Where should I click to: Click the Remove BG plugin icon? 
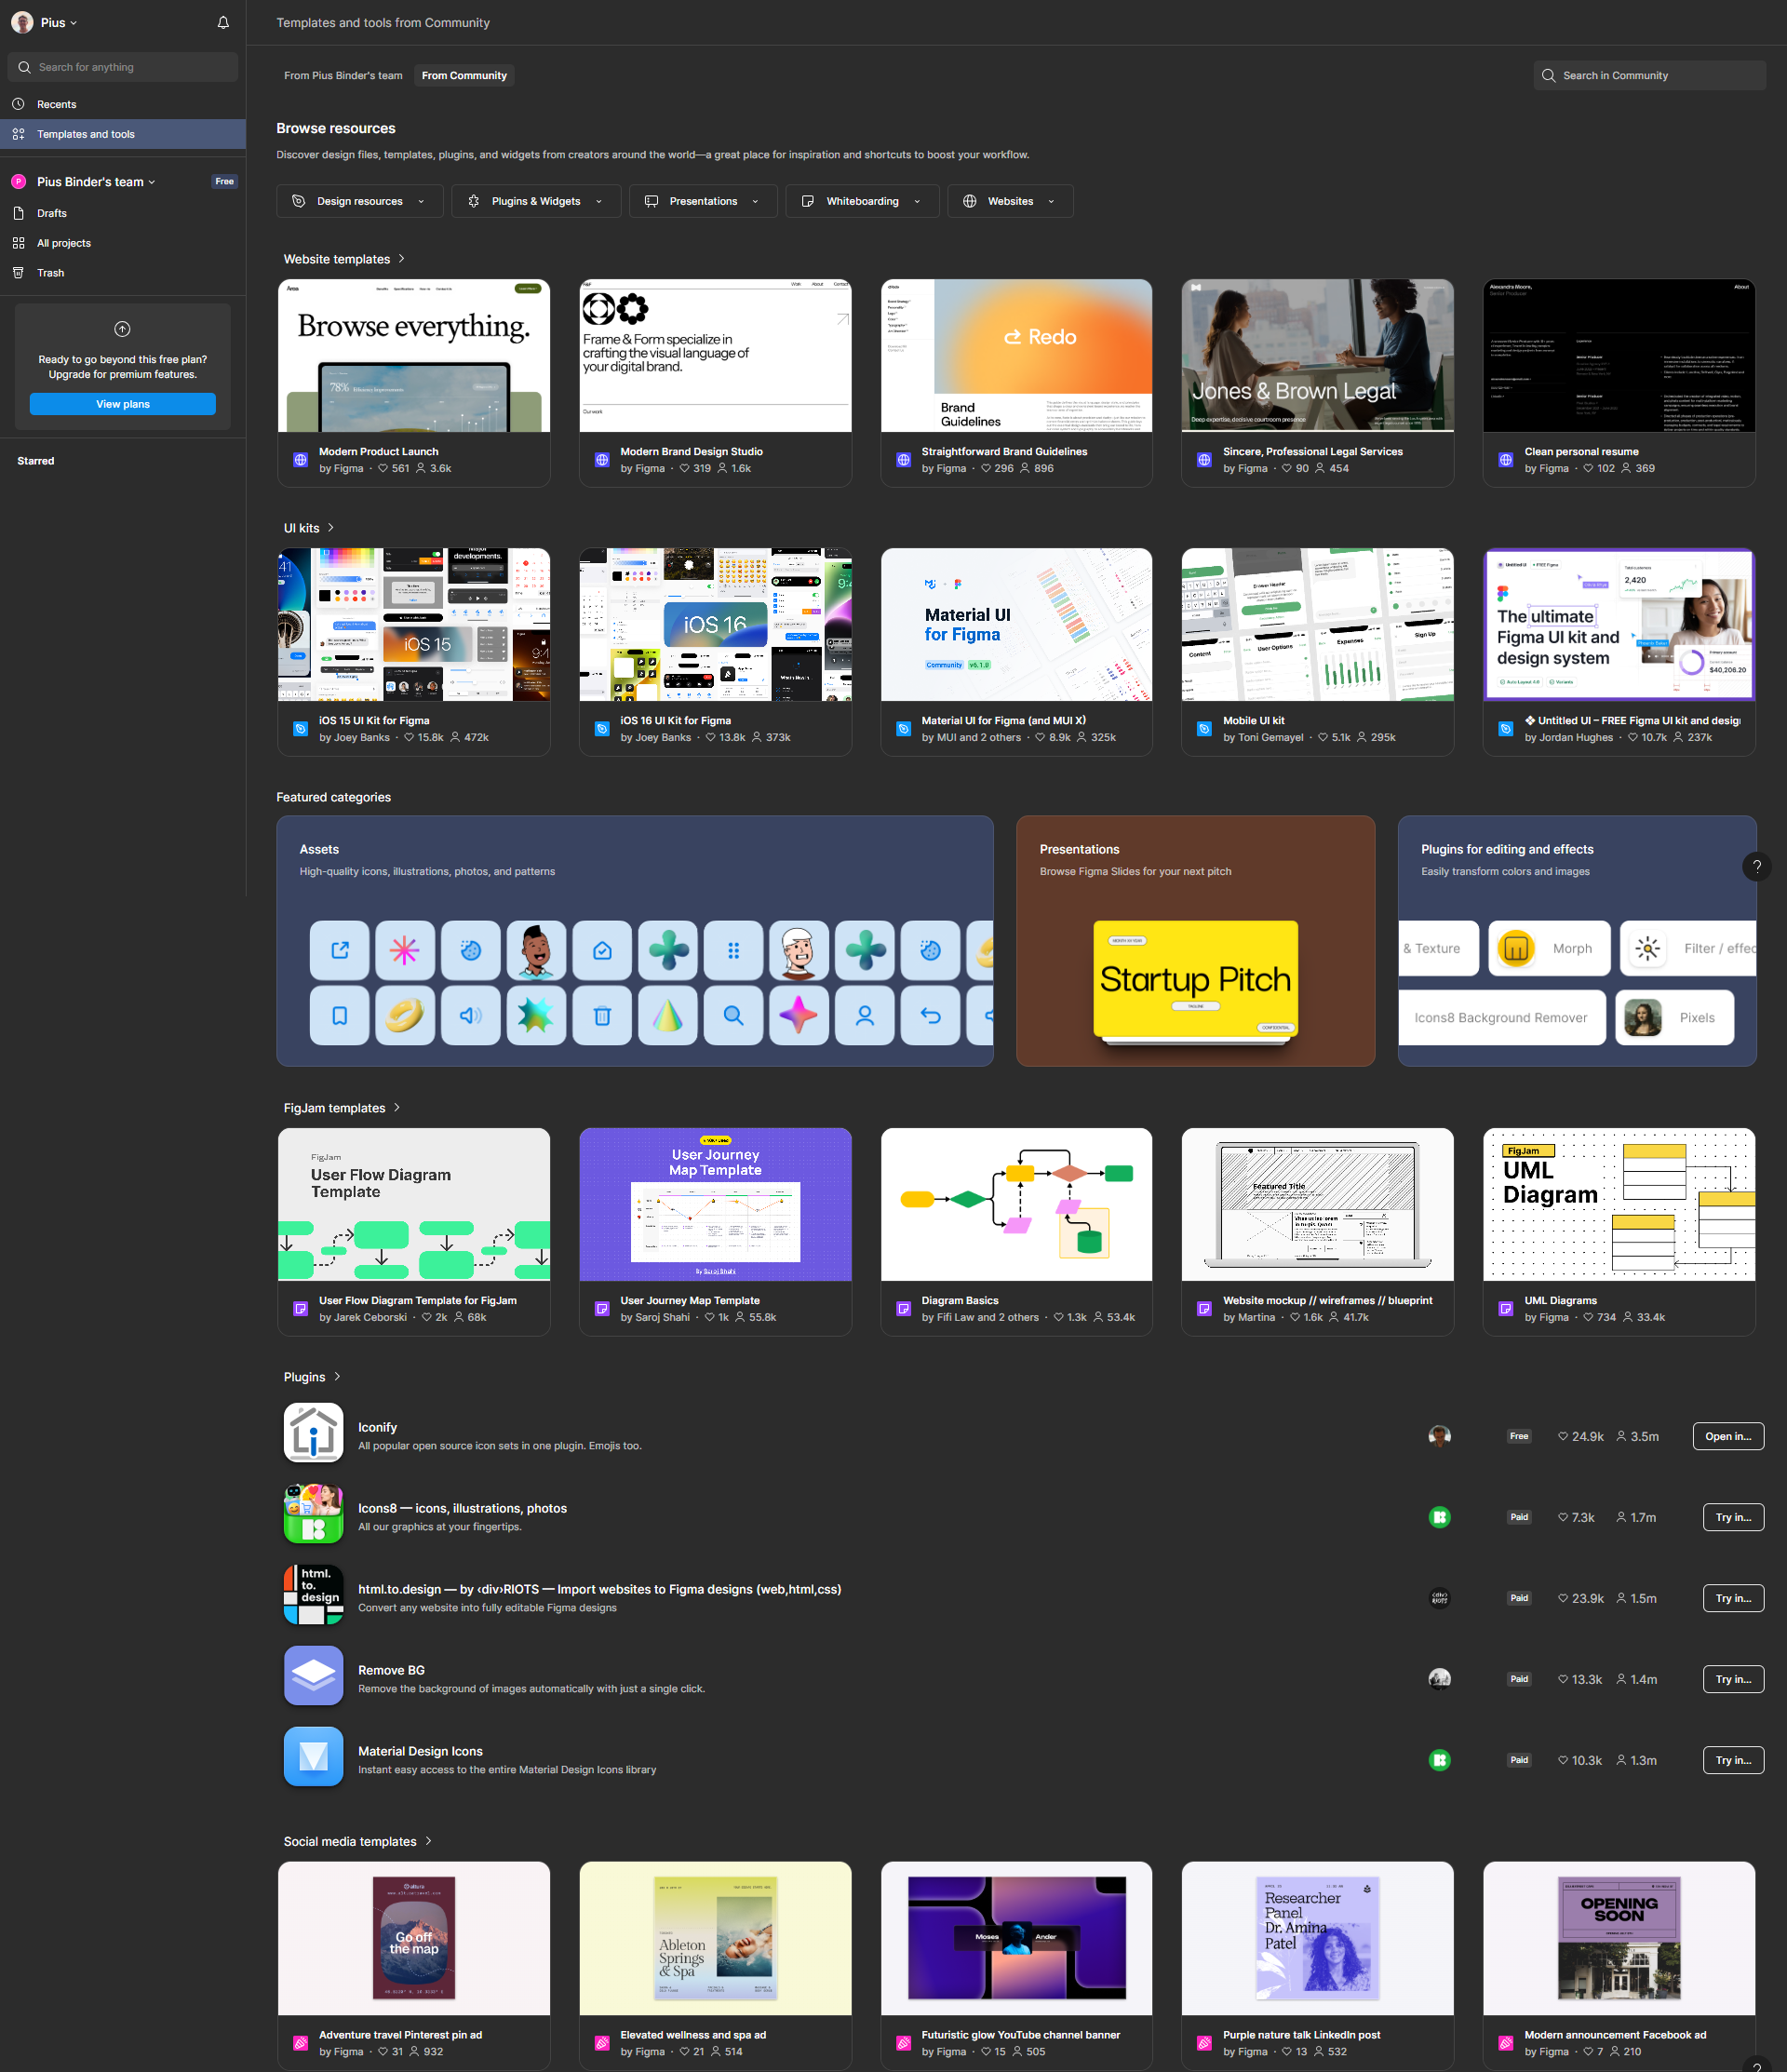click(313, 1676)
